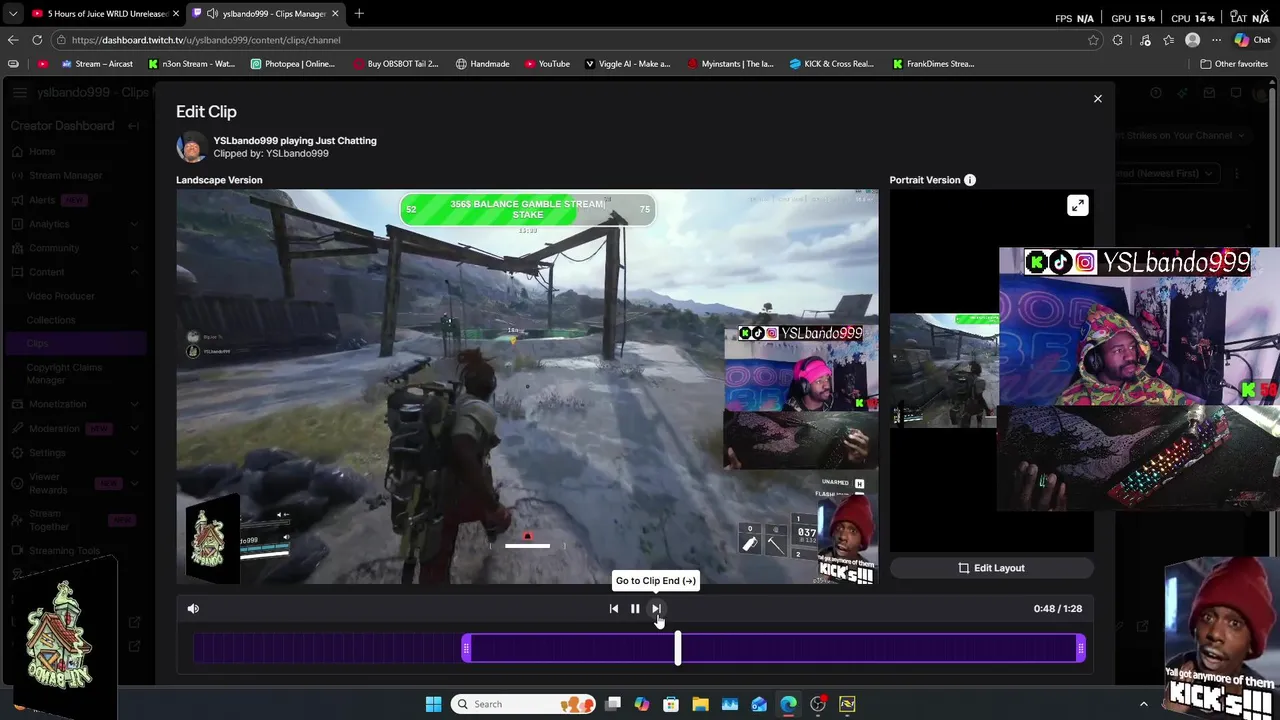Click the YSLbando999 channel avatar

click(x=191, y=147)
